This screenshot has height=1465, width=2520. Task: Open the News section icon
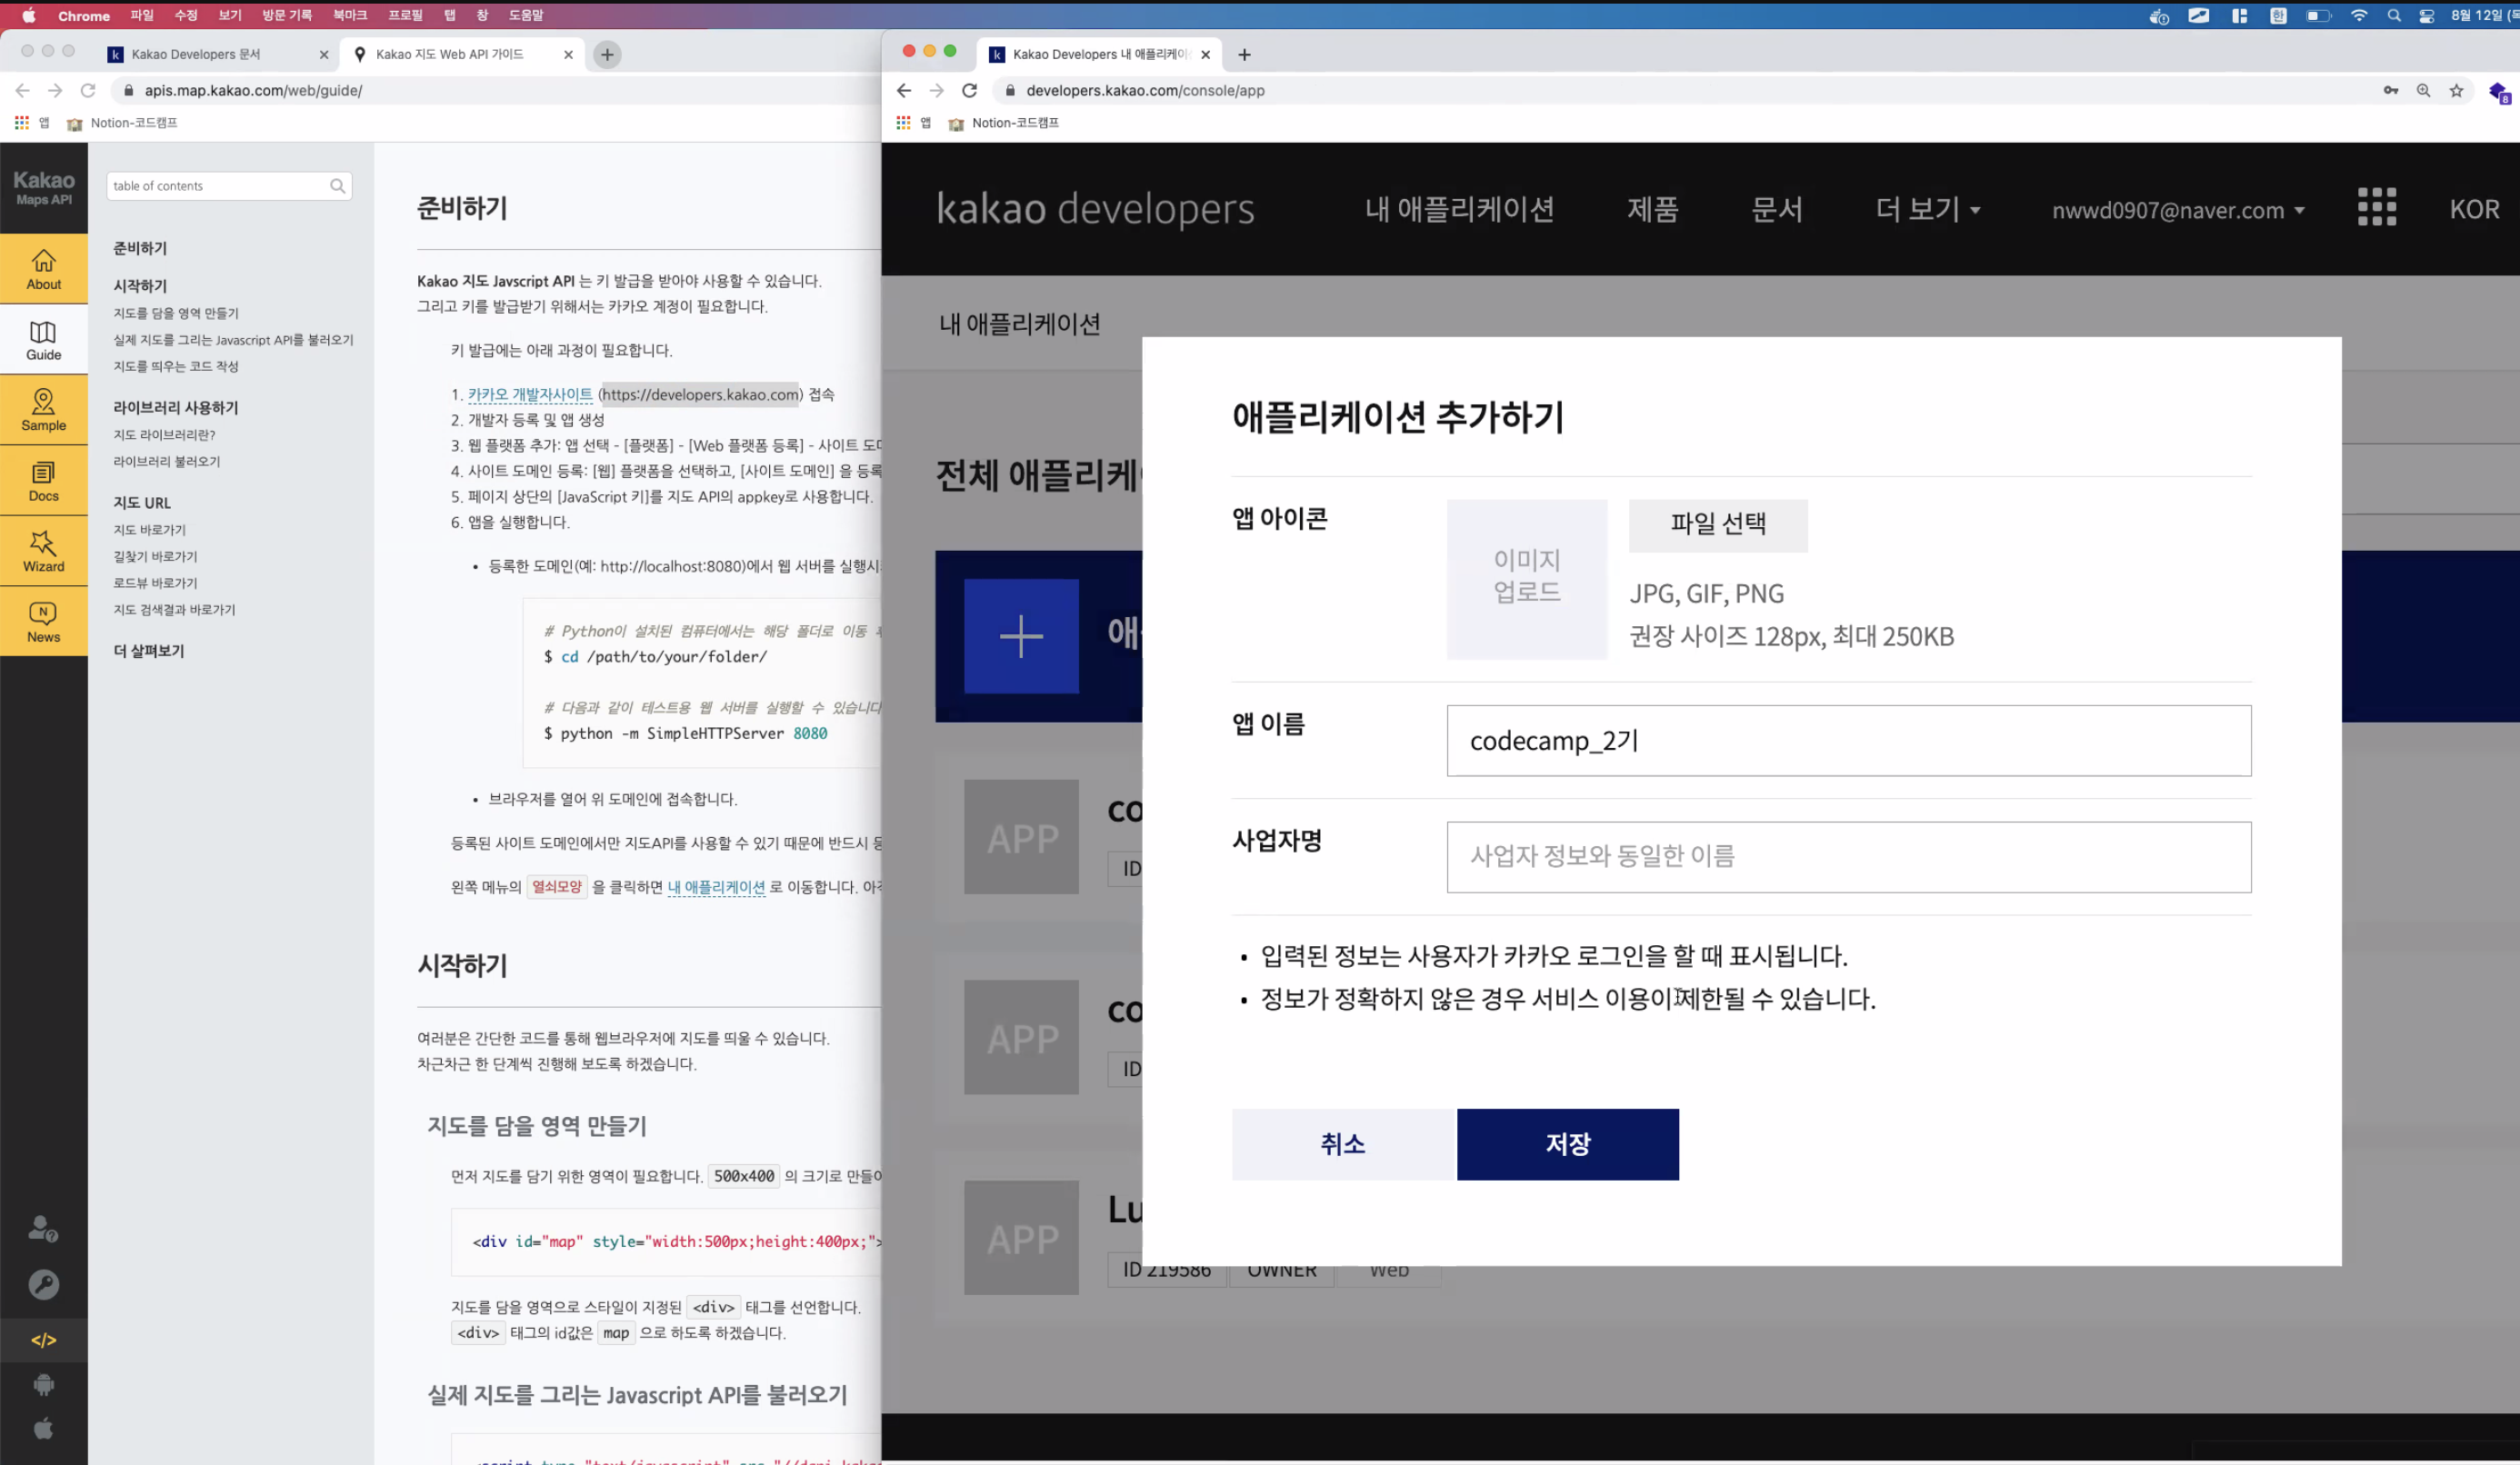(43, 622)
